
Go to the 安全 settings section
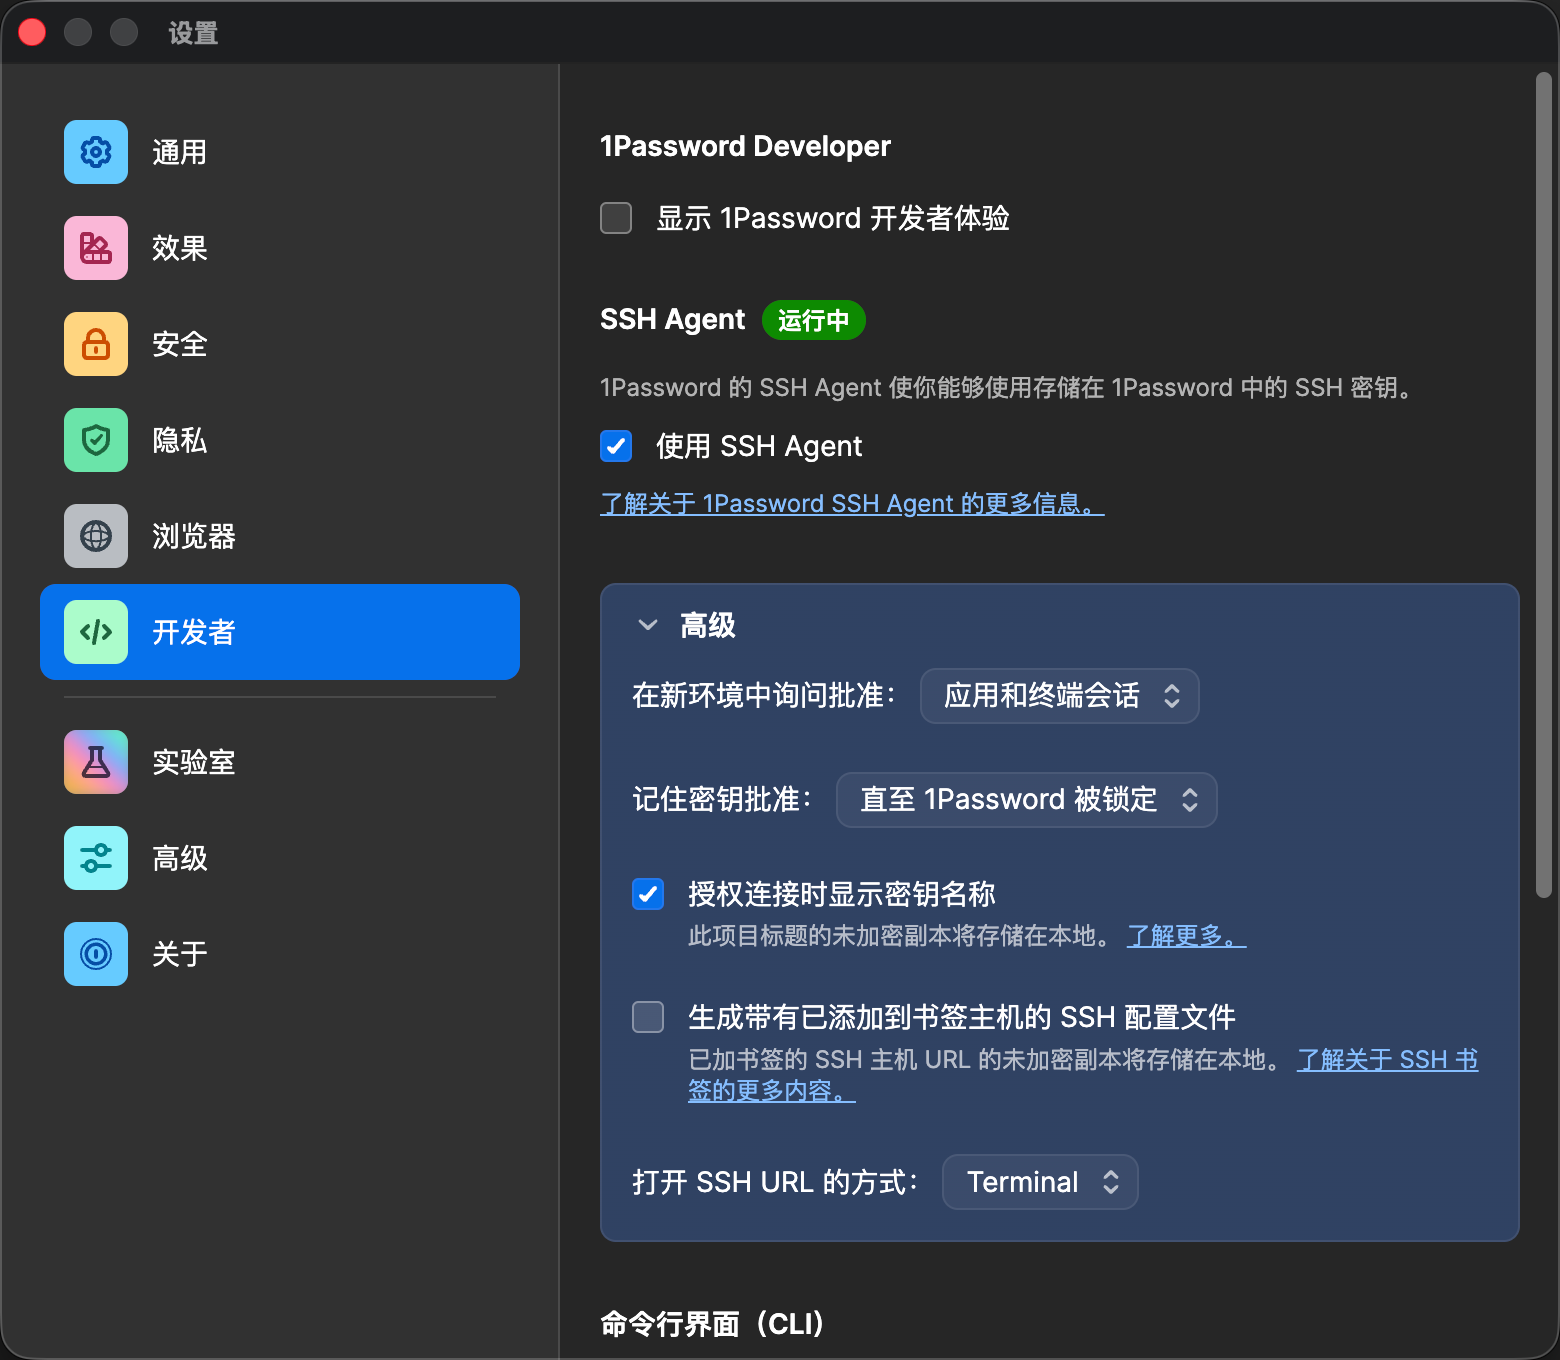coord(280,344)
